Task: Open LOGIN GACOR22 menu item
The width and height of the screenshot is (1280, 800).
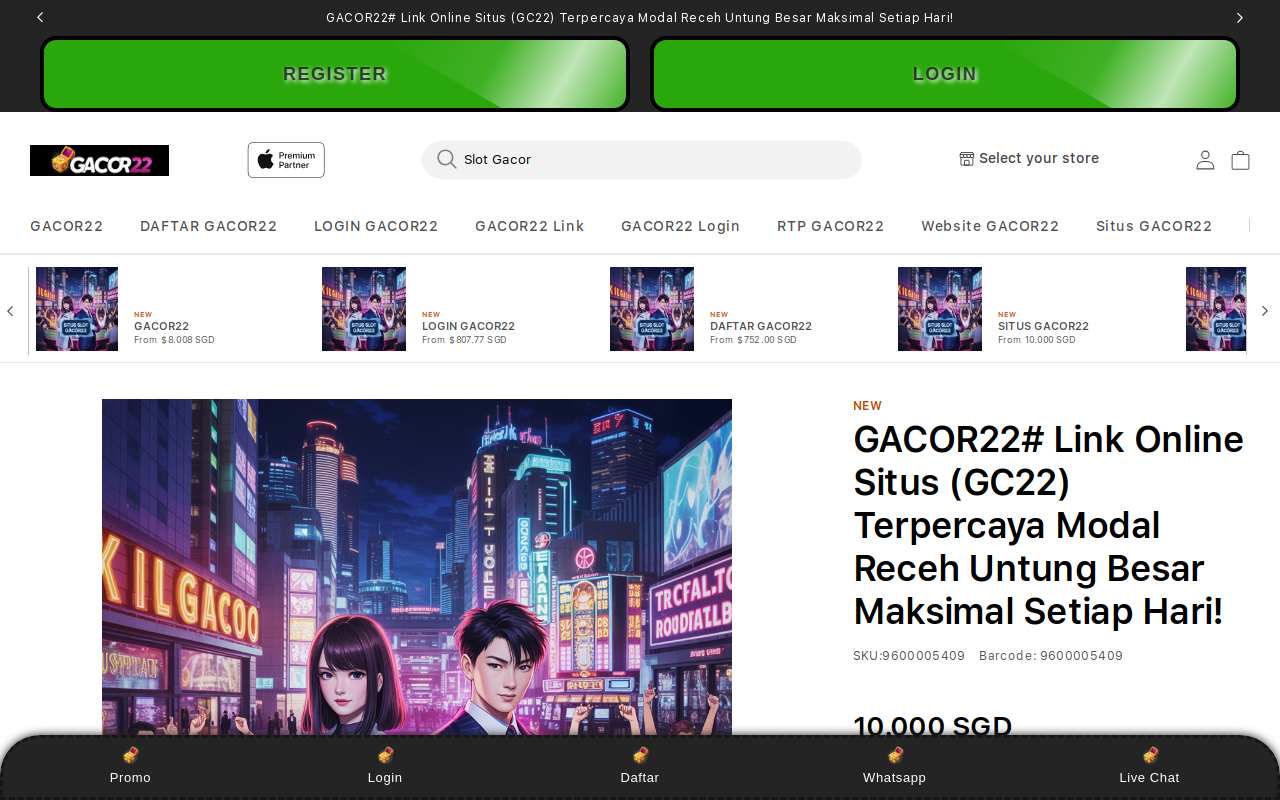Action: pyautogui.click(x=376, y=226)
